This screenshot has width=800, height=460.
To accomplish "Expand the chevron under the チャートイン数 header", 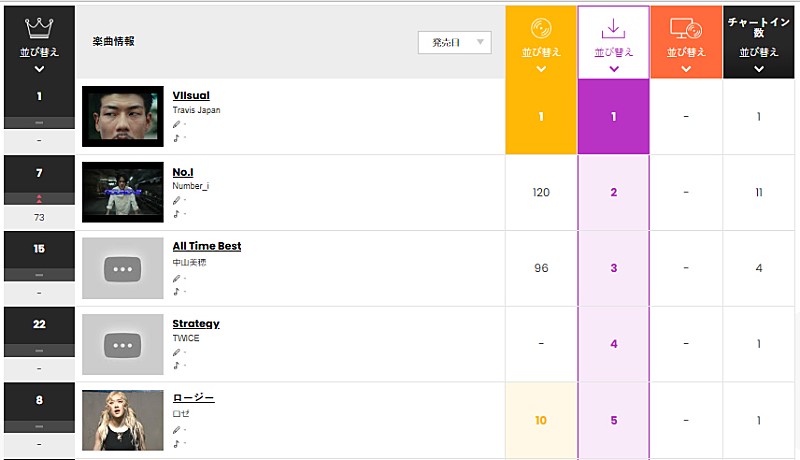I will 759,69.
